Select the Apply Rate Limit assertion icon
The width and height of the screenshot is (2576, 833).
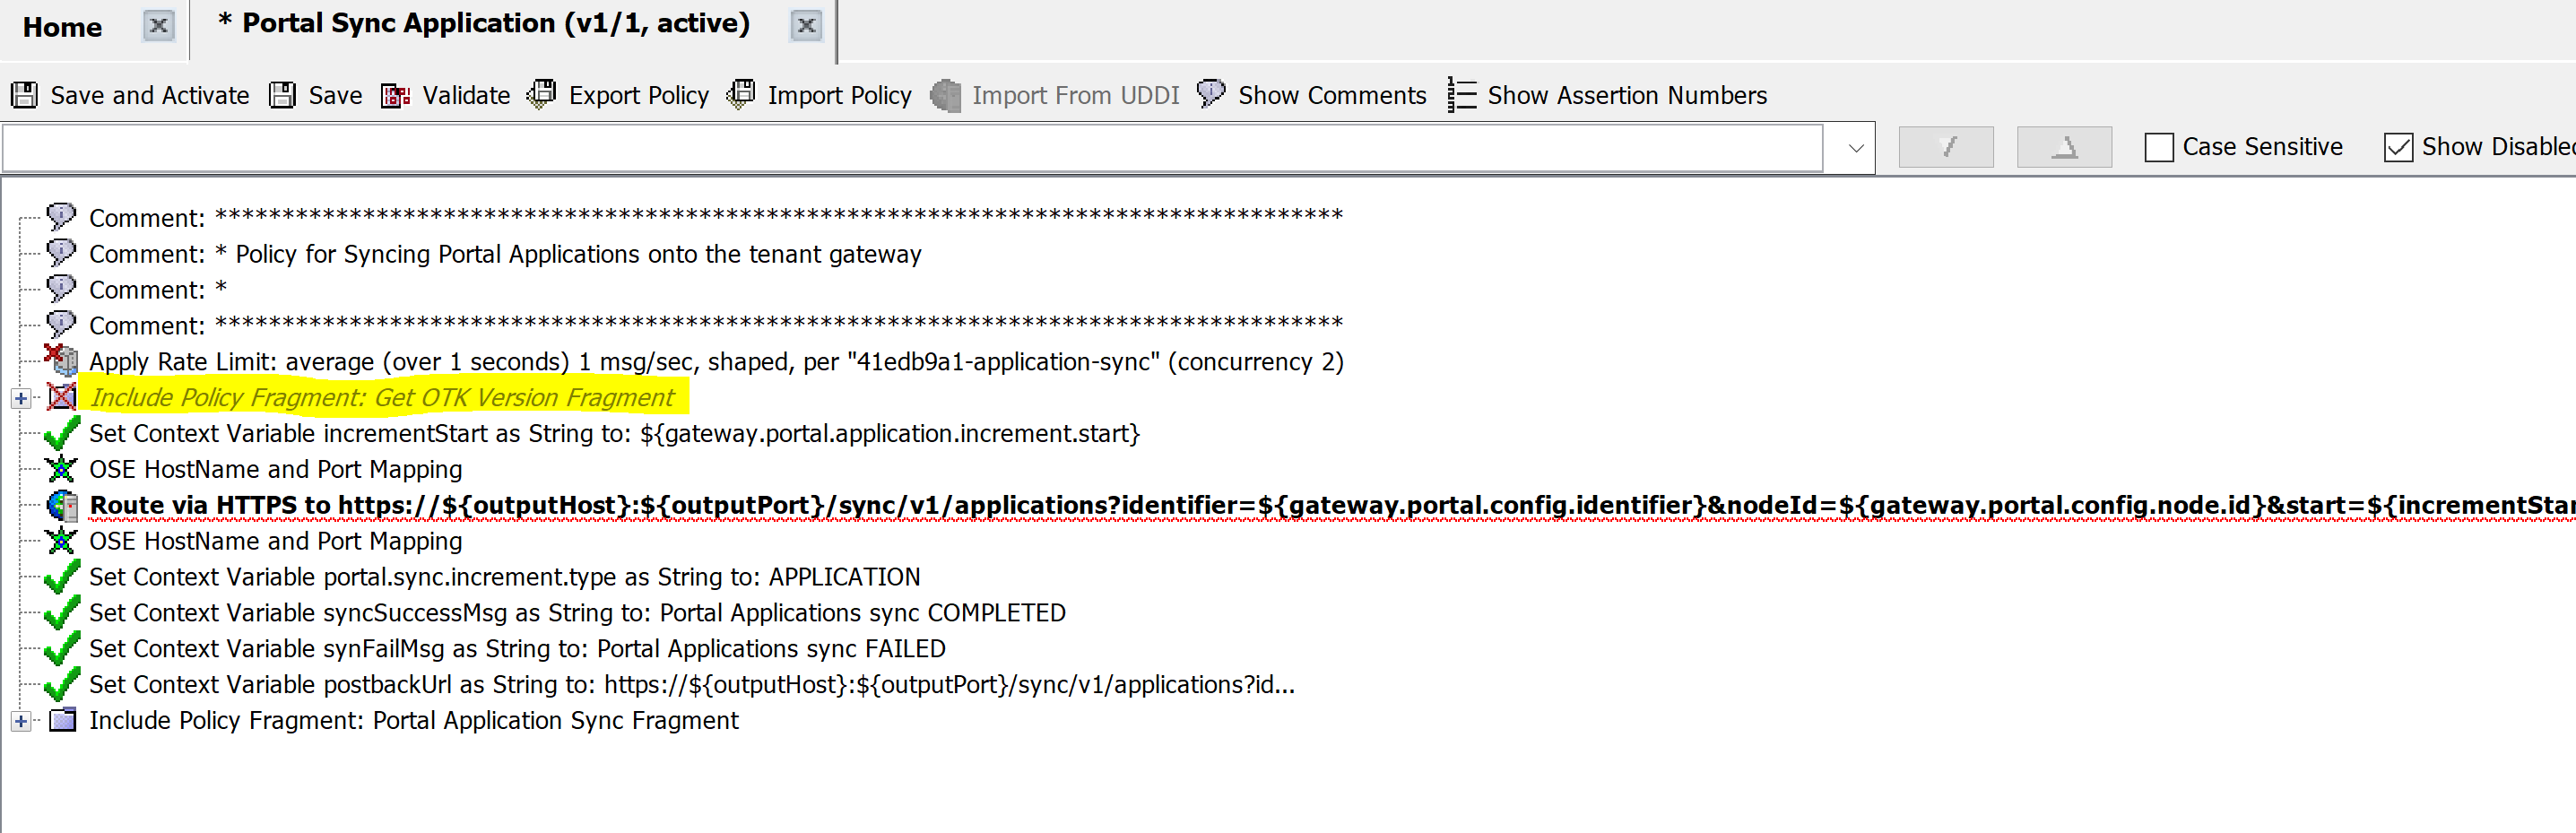62,361
